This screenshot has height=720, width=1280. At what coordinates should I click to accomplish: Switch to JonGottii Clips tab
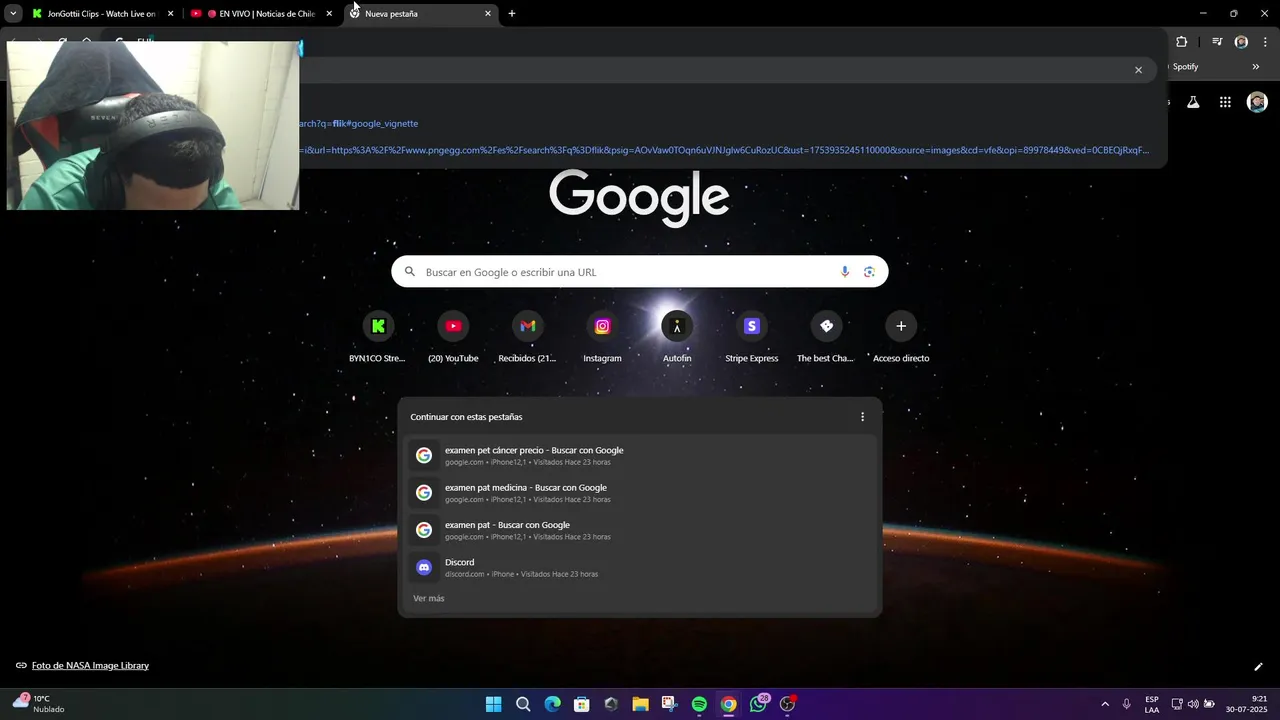click(x=103, y=14)
